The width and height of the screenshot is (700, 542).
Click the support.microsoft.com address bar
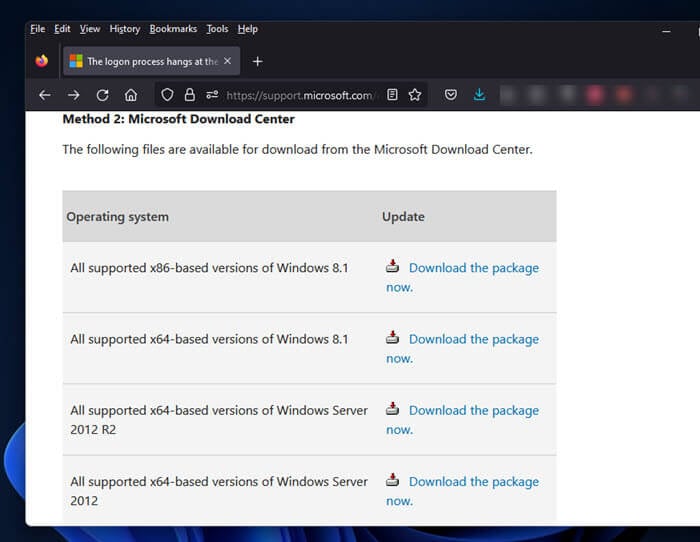tap(298, 95)
